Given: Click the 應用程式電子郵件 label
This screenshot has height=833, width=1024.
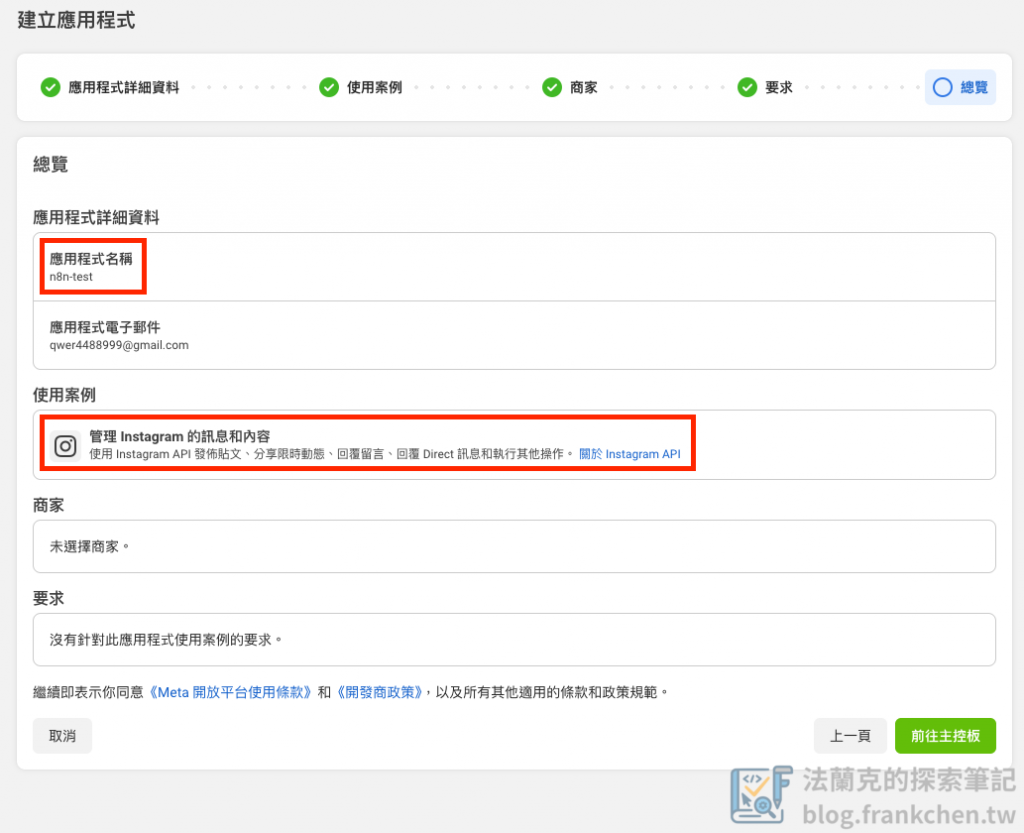Looking at the screenshot, I should 104,327.
